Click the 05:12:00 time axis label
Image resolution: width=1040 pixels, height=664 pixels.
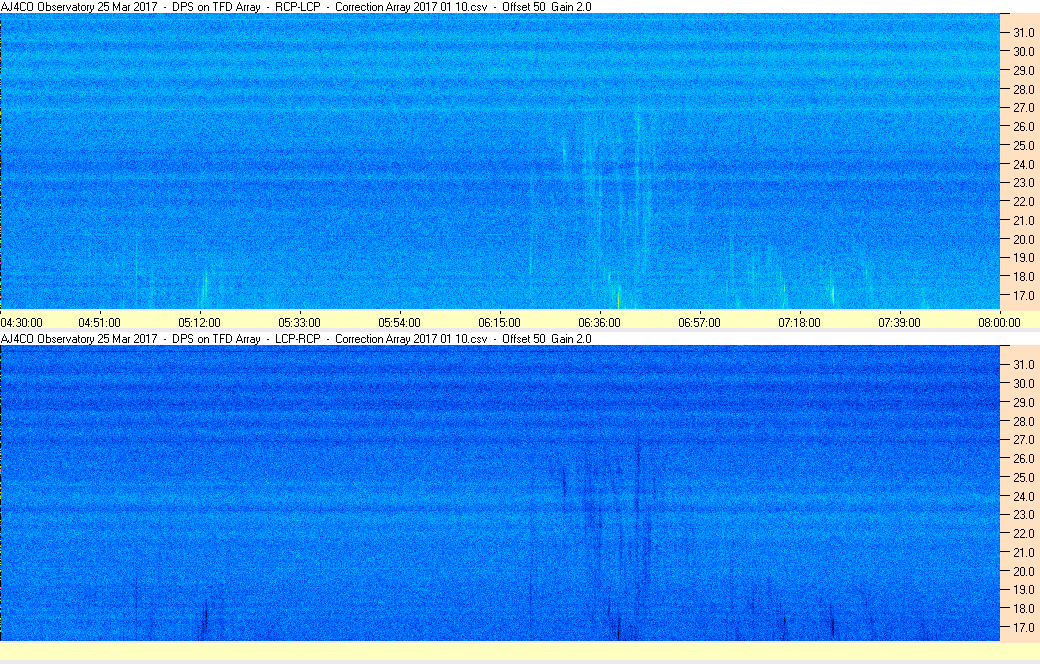pyautogui.click(x=199, y=323)
